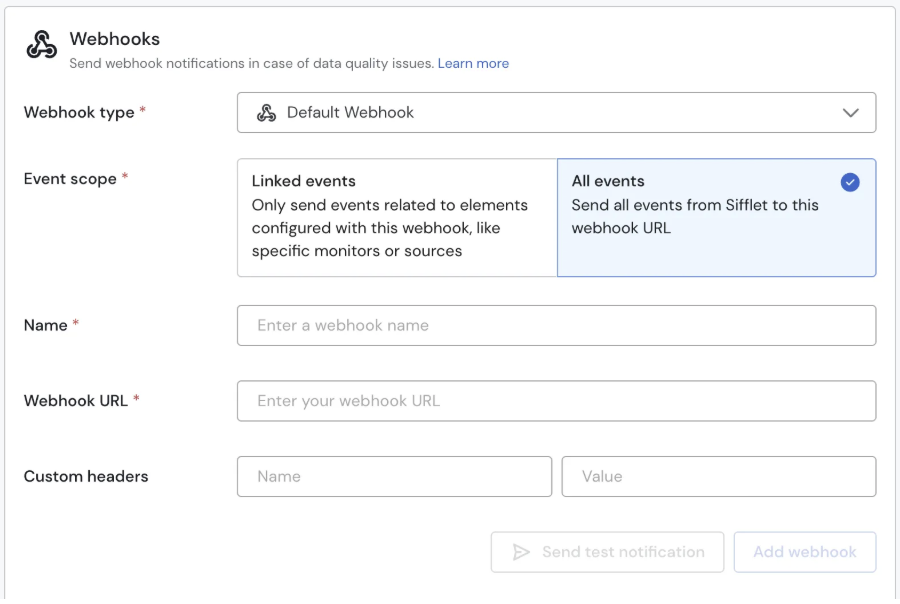Open the Learn more link
Screen dimensions: 900x604
click(x=473, y=63)
